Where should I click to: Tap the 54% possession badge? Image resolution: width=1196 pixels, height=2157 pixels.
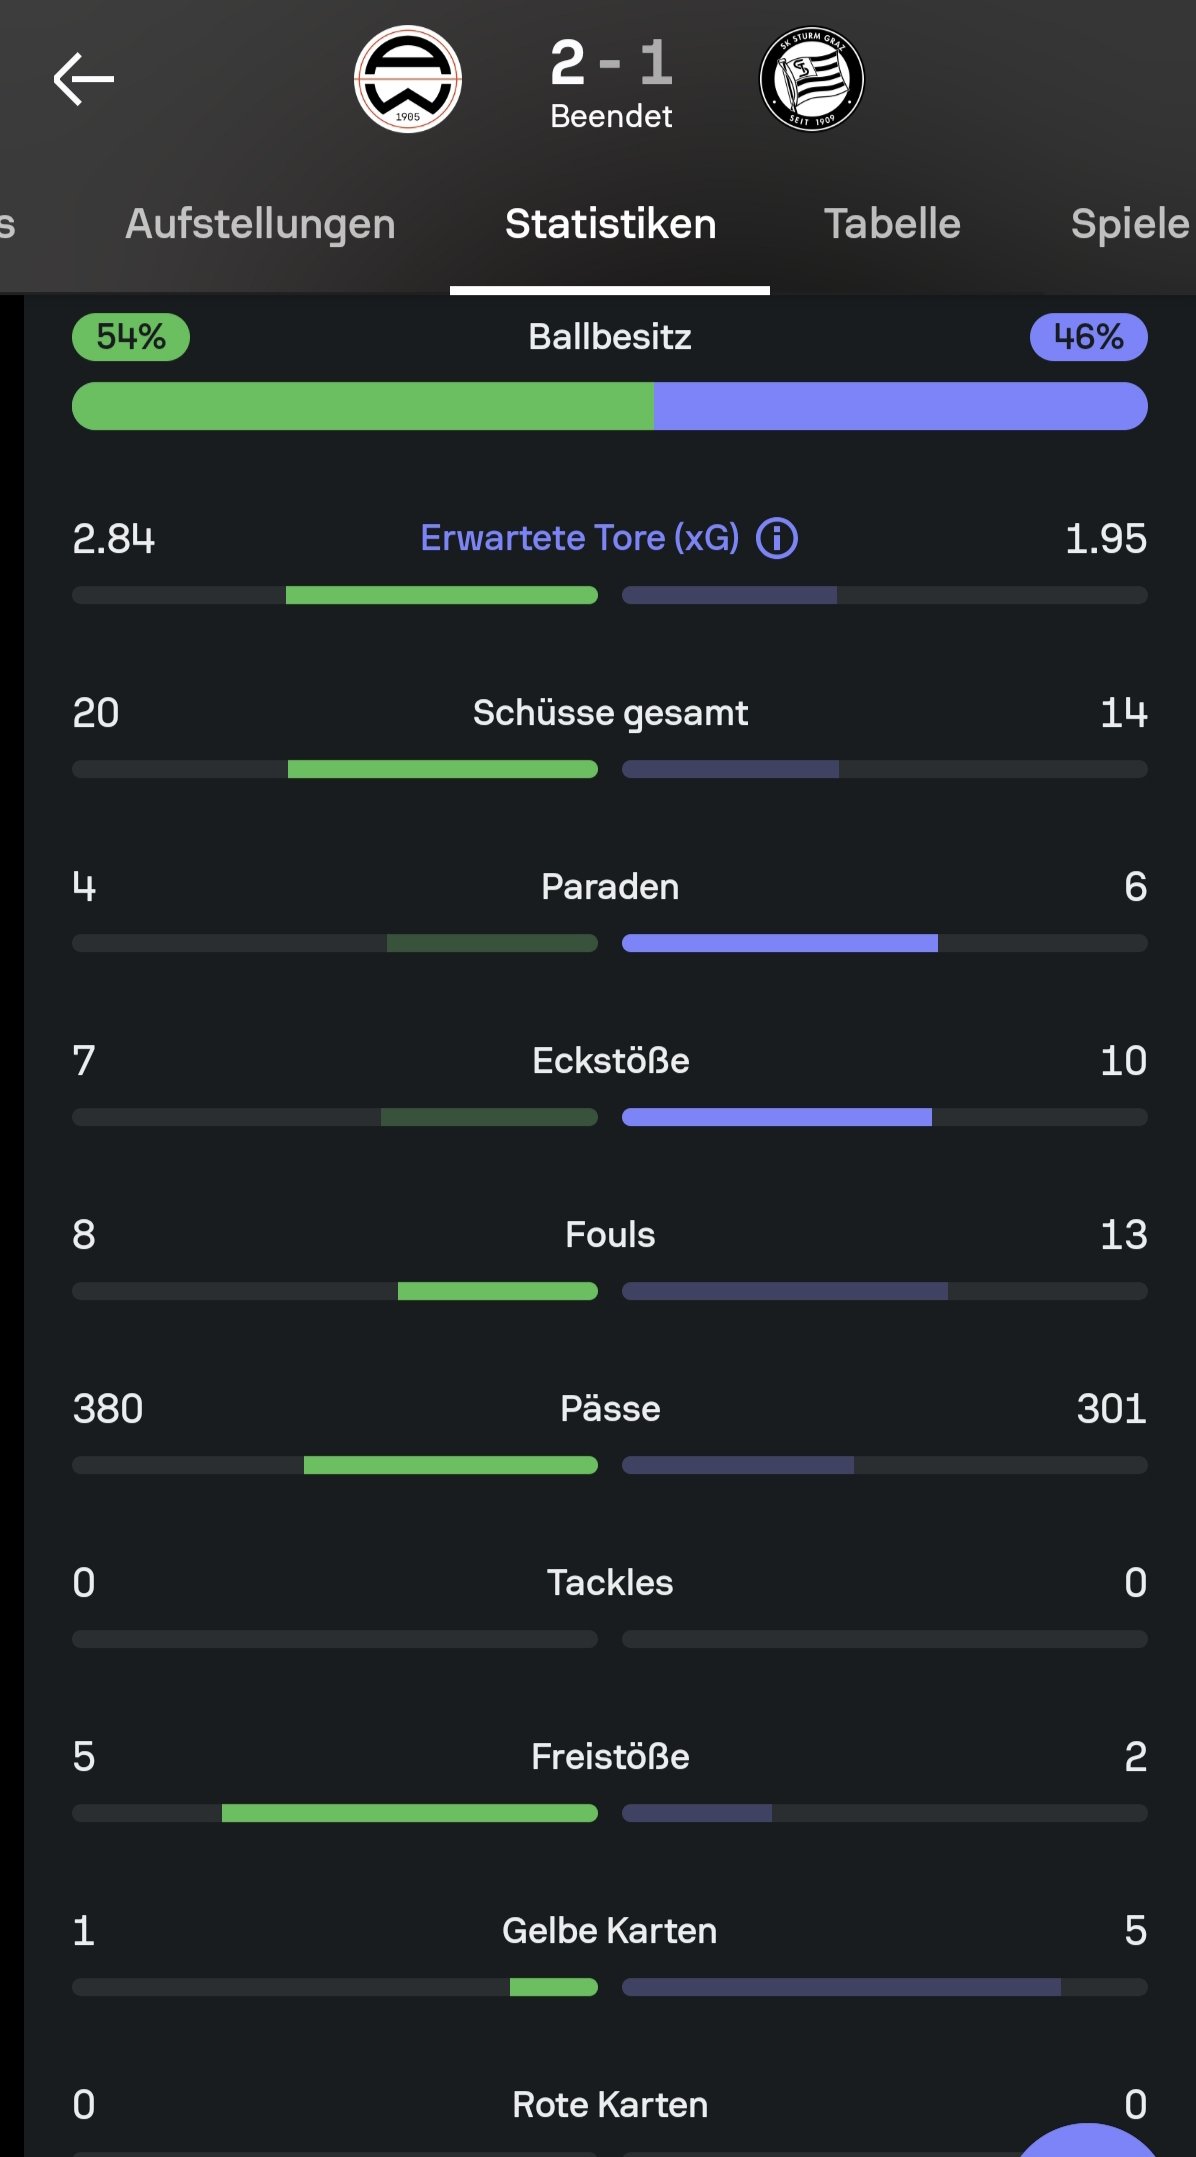point(131,337)
